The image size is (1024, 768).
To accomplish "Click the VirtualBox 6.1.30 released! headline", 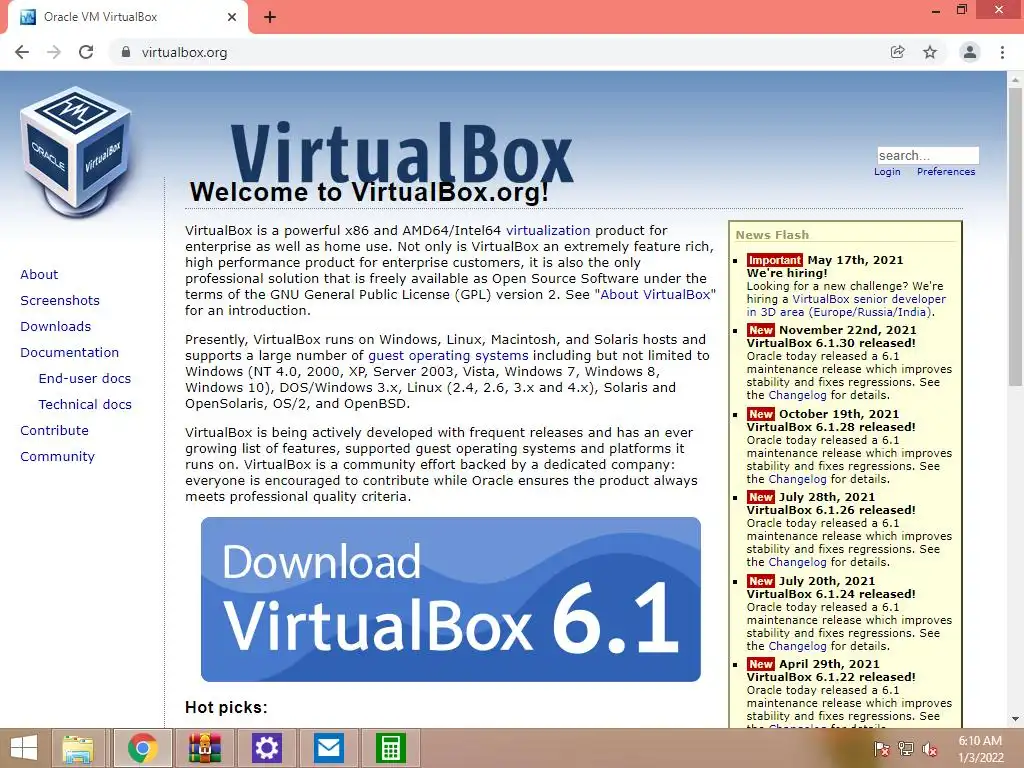I will tap(831, 343).
